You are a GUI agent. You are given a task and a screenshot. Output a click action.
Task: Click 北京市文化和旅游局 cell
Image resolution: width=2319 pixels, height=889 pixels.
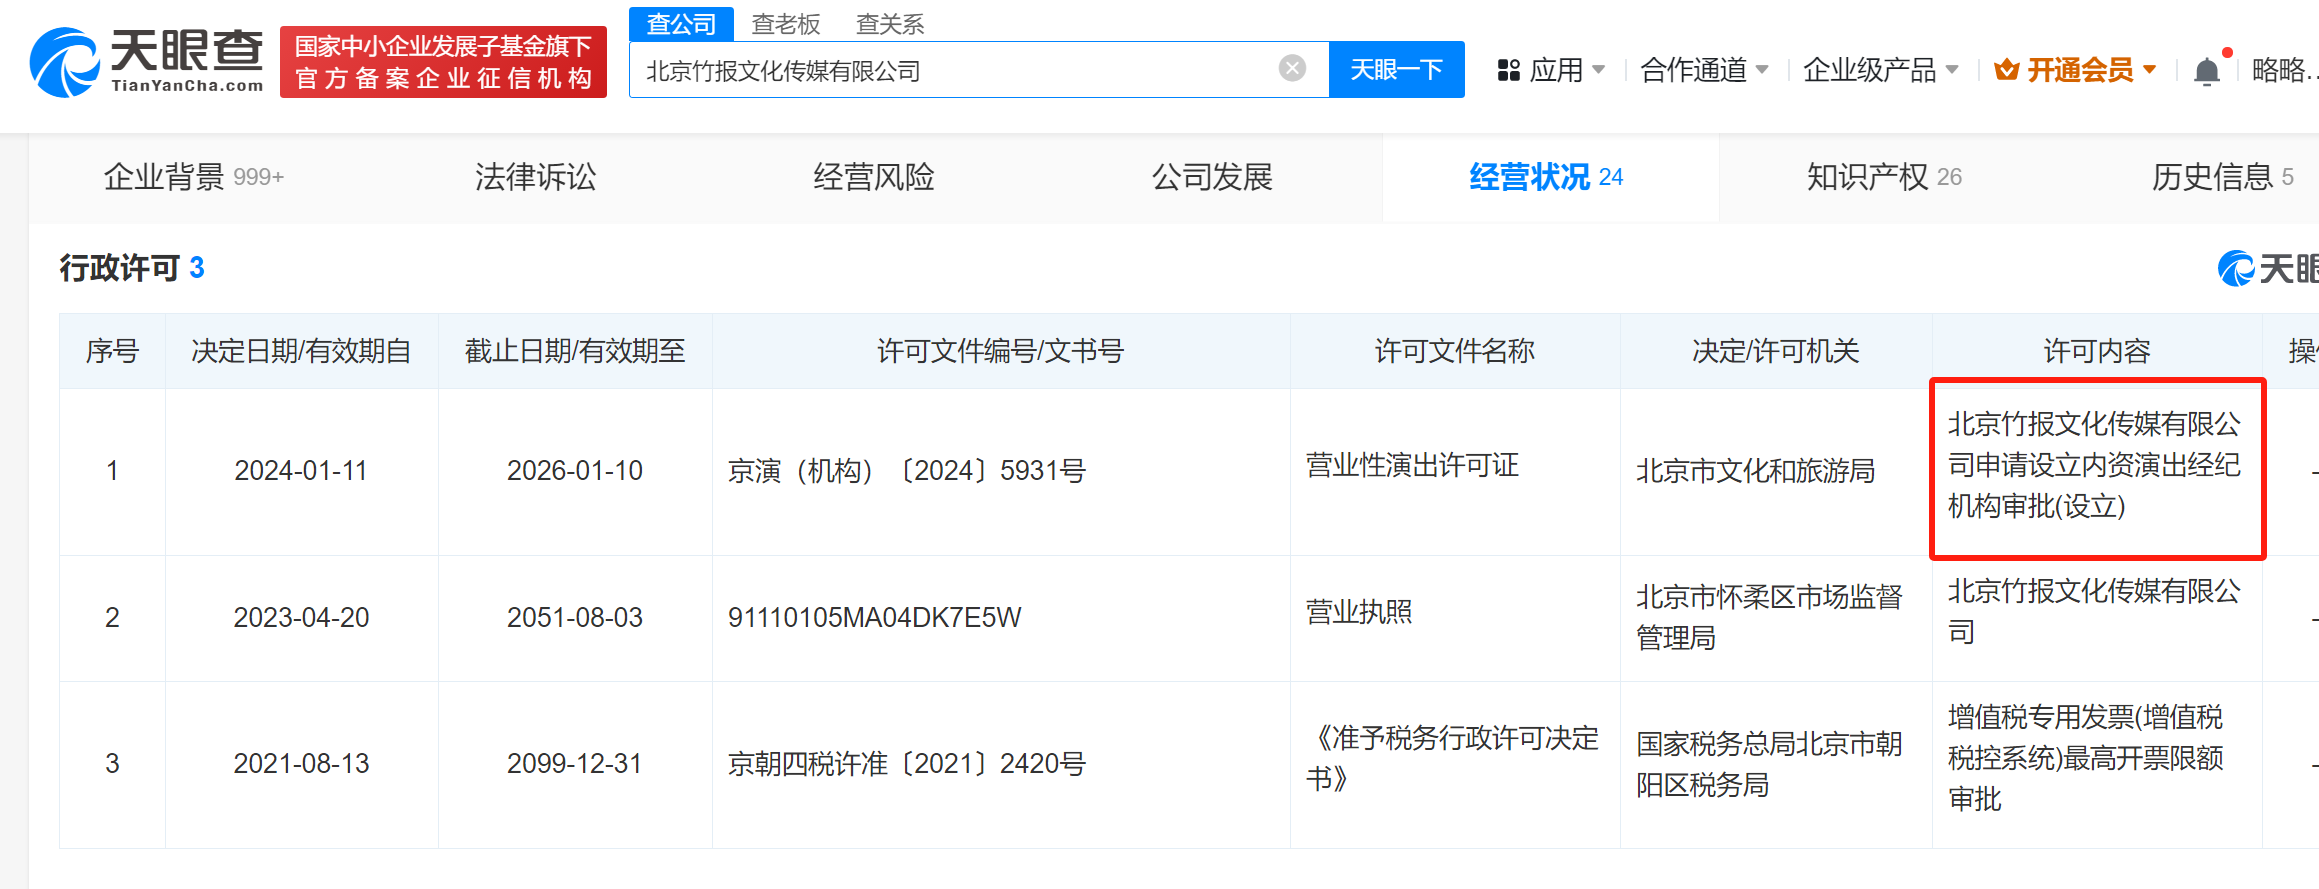click(x=1755, y=470)
